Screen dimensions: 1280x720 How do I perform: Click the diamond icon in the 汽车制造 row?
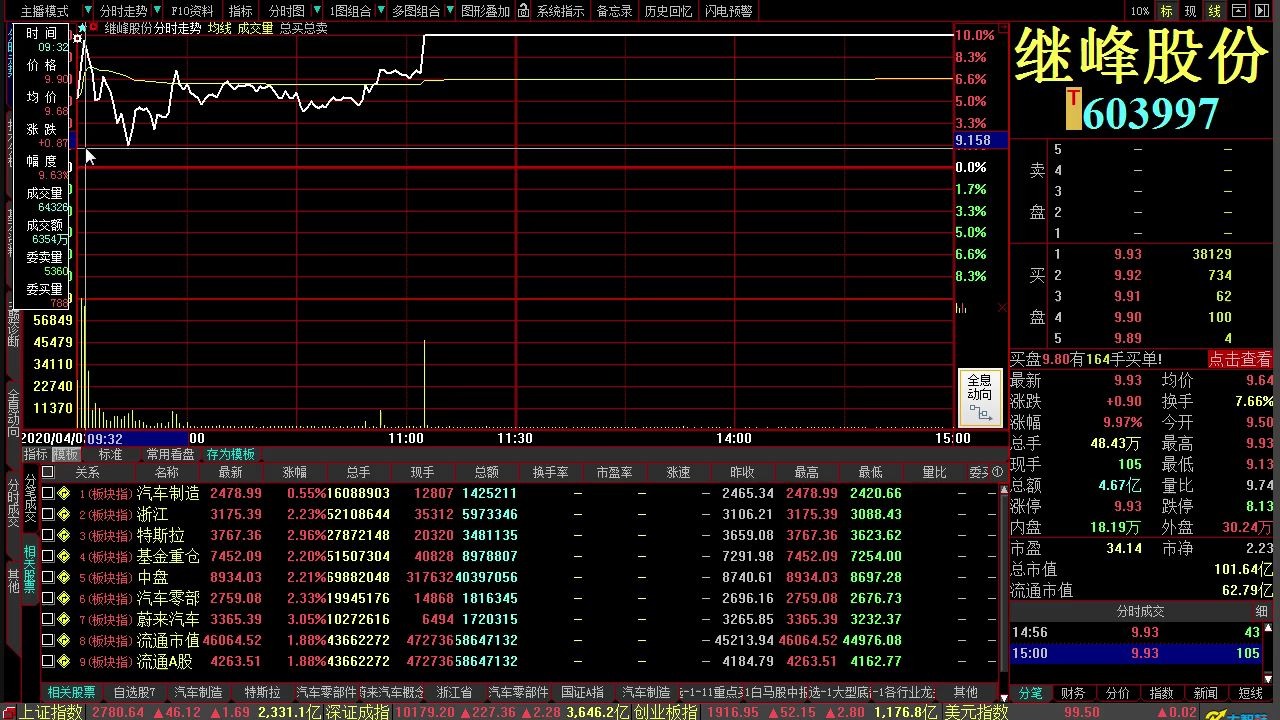63,493
